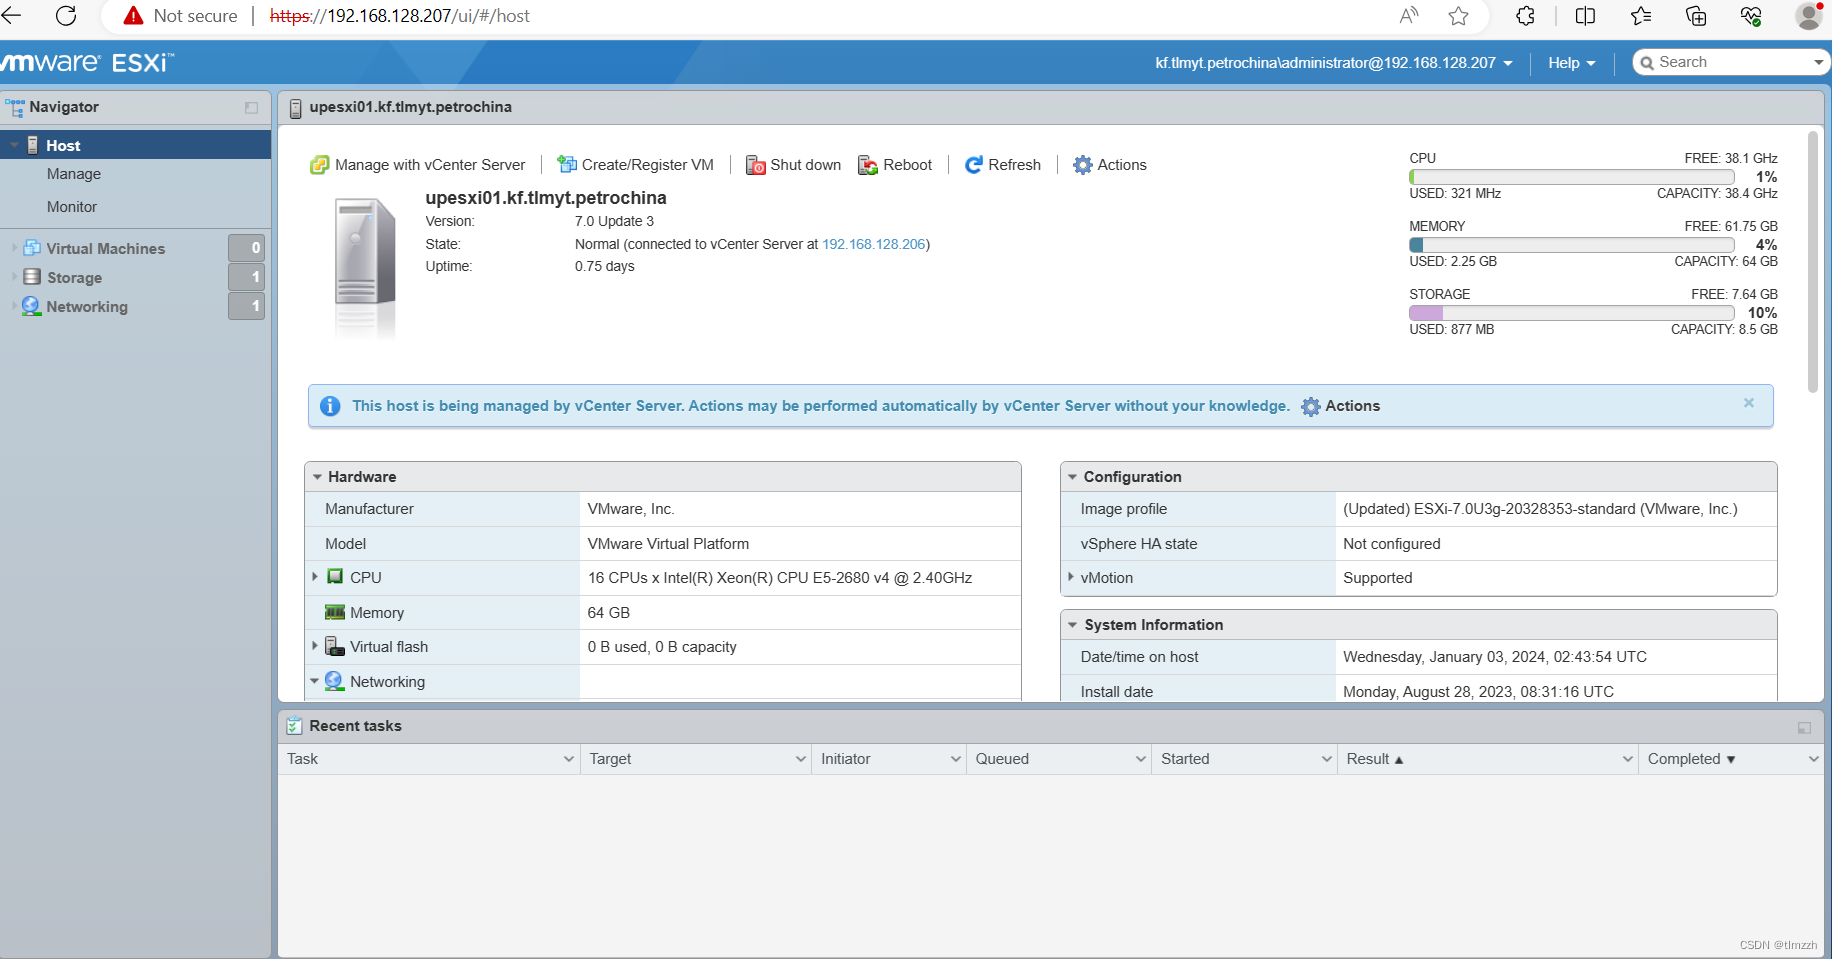Click the Host icon in Navigator
1832x959 pixels.
[33, 145]
